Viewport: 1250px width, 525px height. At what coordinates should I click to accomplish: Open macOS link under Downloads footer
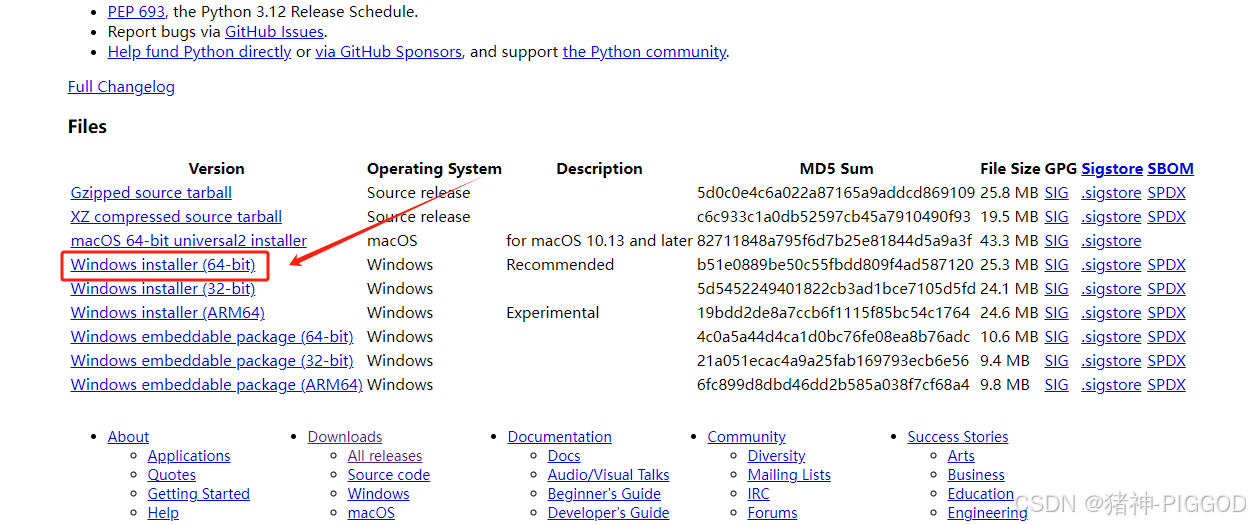coord(371,513)
